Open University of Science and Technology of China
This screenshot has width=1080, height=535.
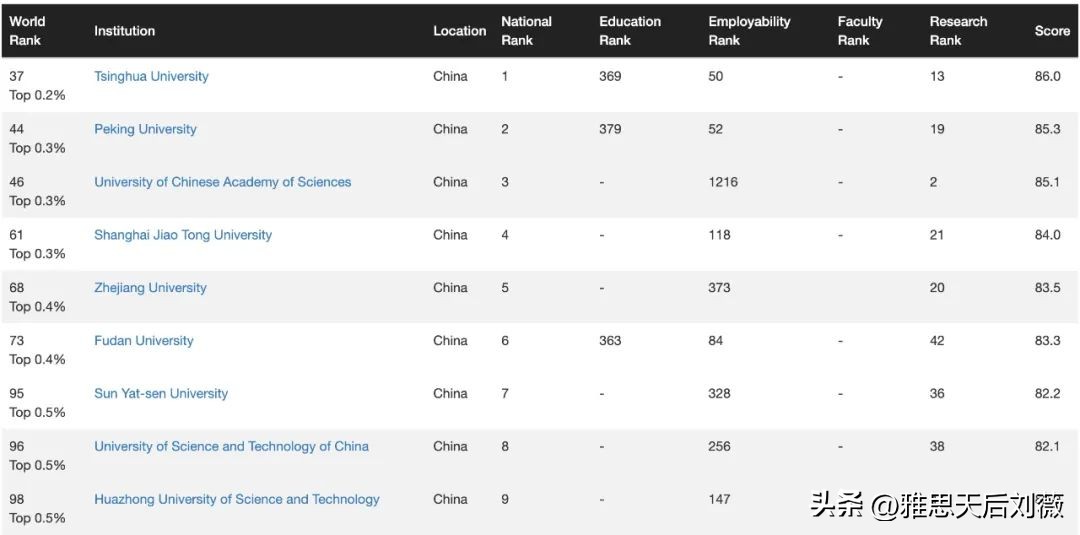pos(231,447)
